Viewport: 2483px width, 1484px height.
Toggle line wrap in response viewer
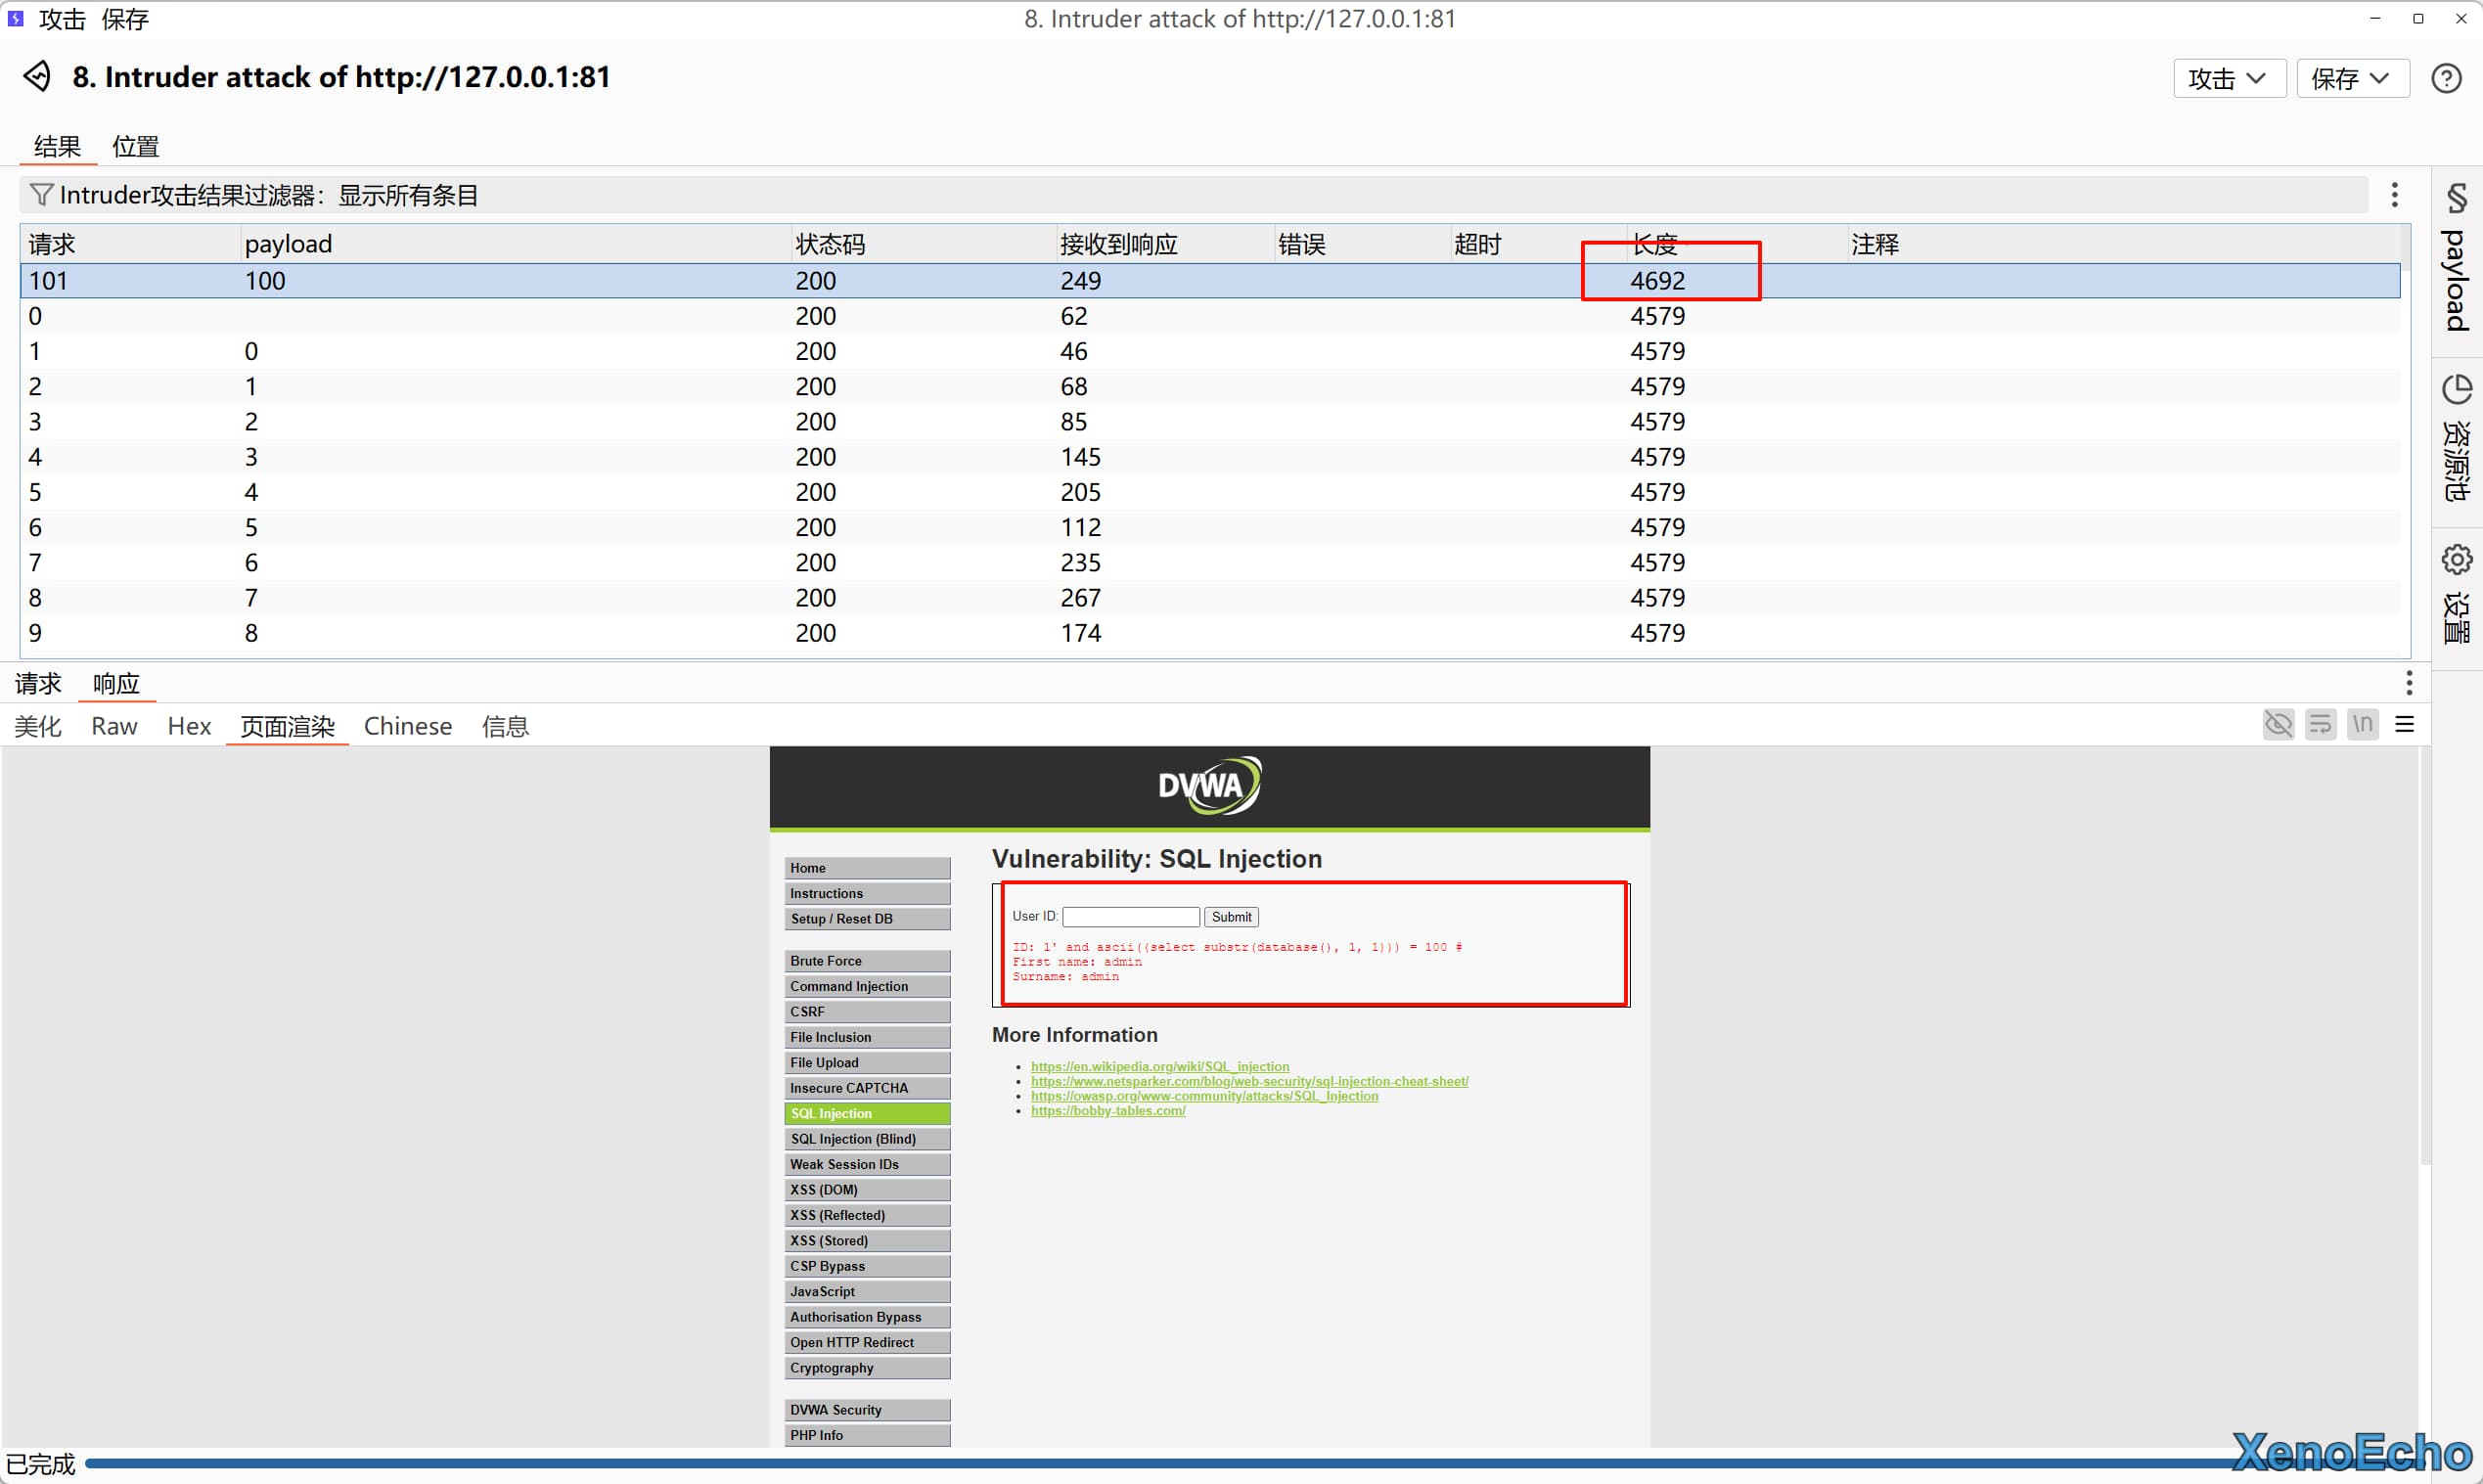tap(2320, 724)
